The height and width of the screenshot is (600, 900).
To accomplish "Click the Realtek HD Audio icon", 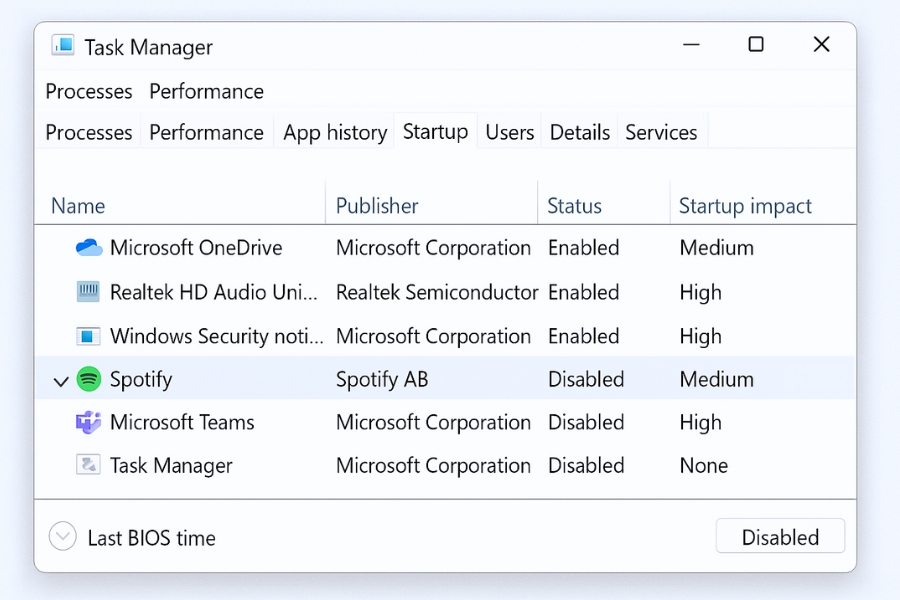I will (89, 292).
